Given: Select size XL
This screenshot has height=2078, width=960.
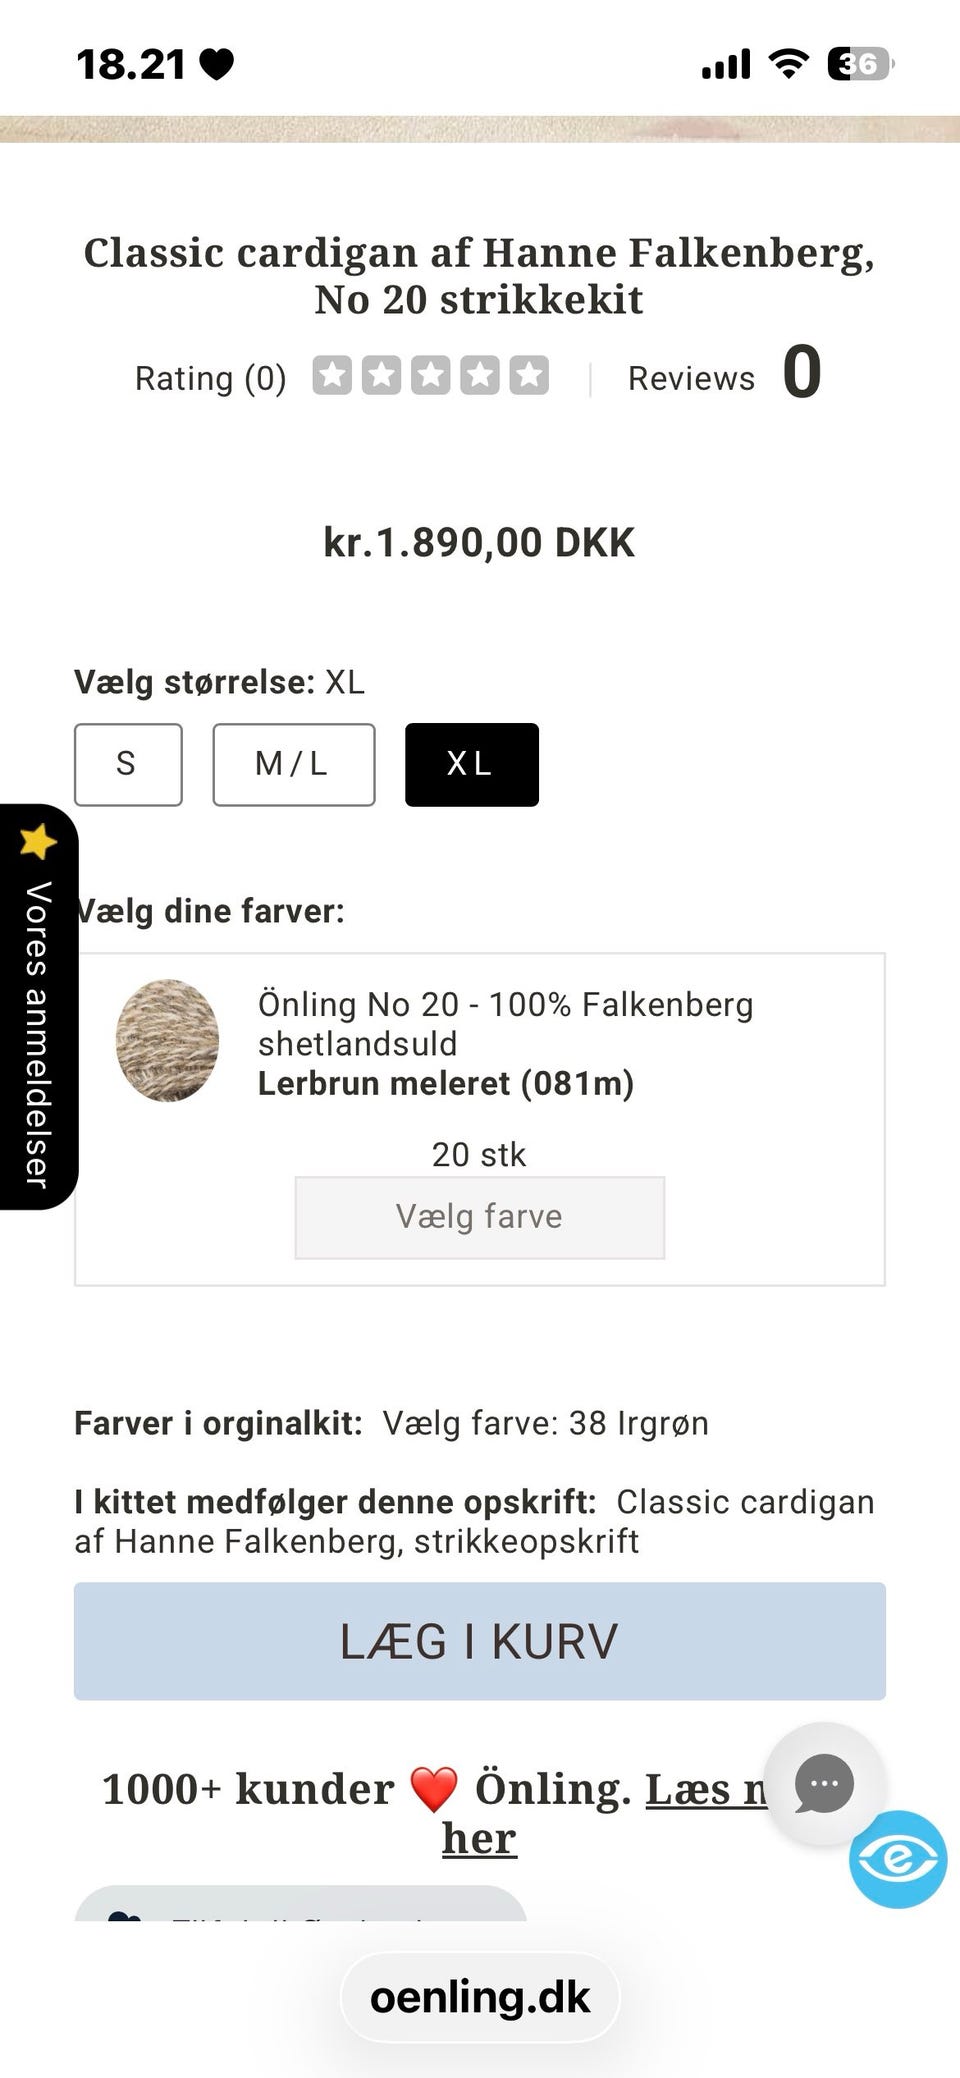Looking at the screenshot, I should click(x=472, y=764).
